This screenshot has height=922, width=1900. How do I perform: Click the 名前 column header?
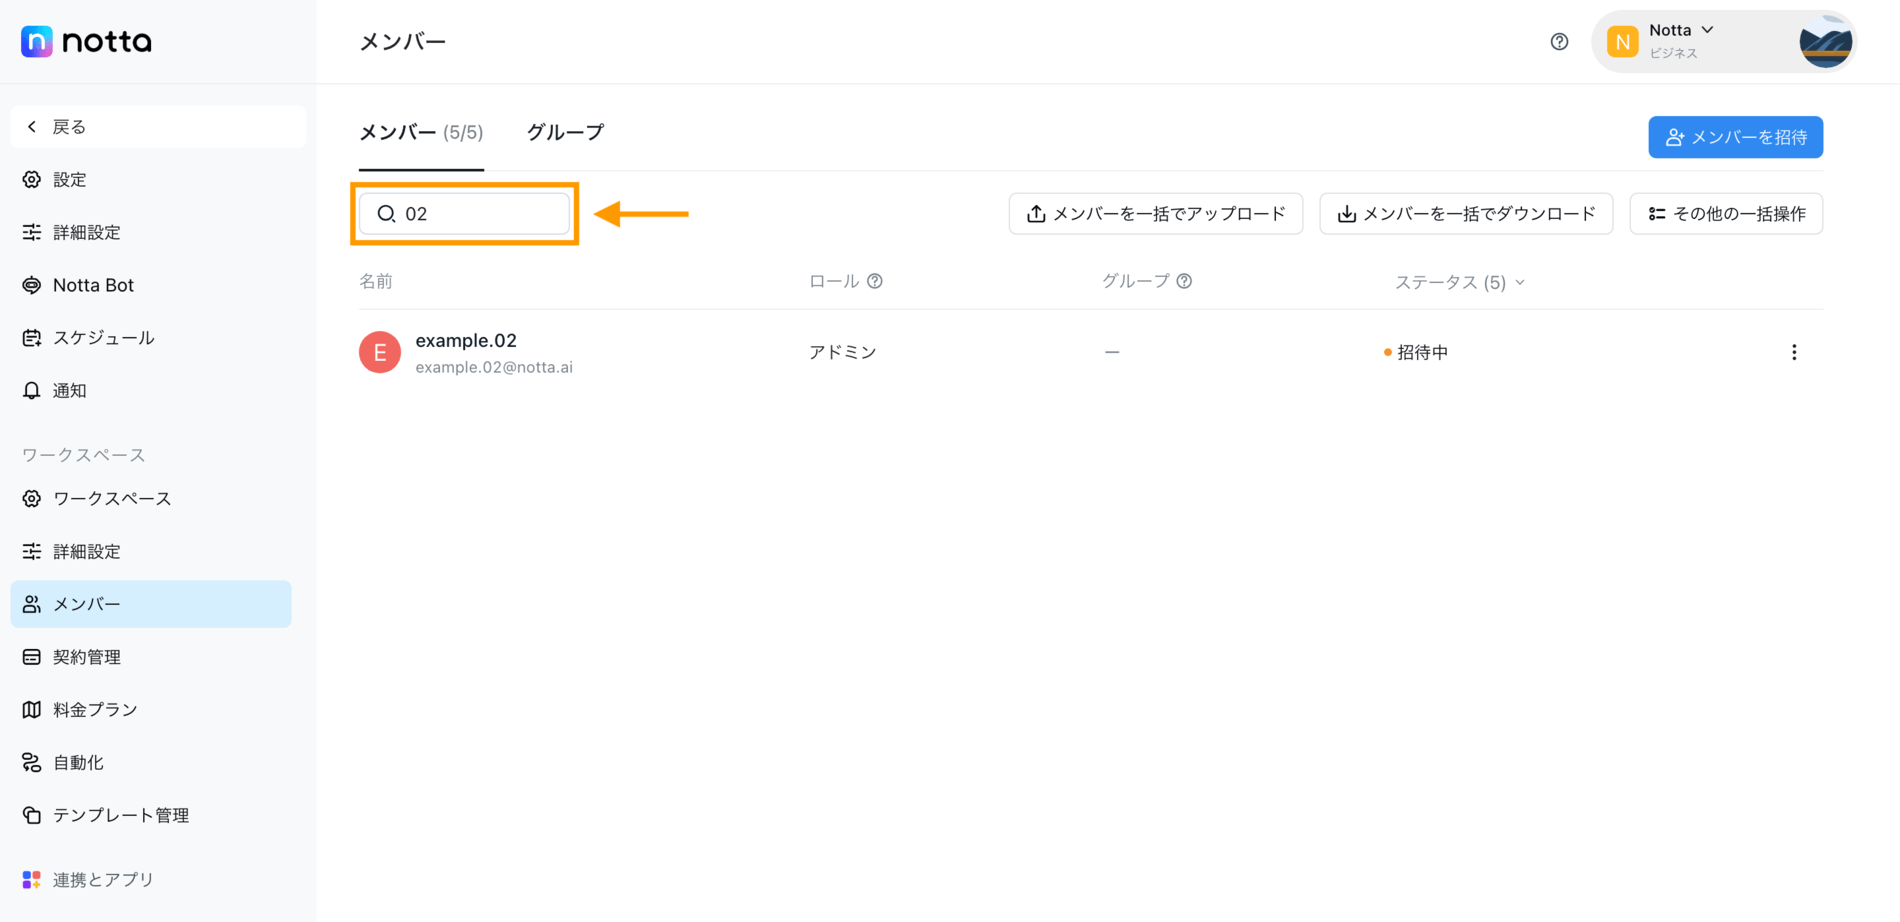pos(376,282)
